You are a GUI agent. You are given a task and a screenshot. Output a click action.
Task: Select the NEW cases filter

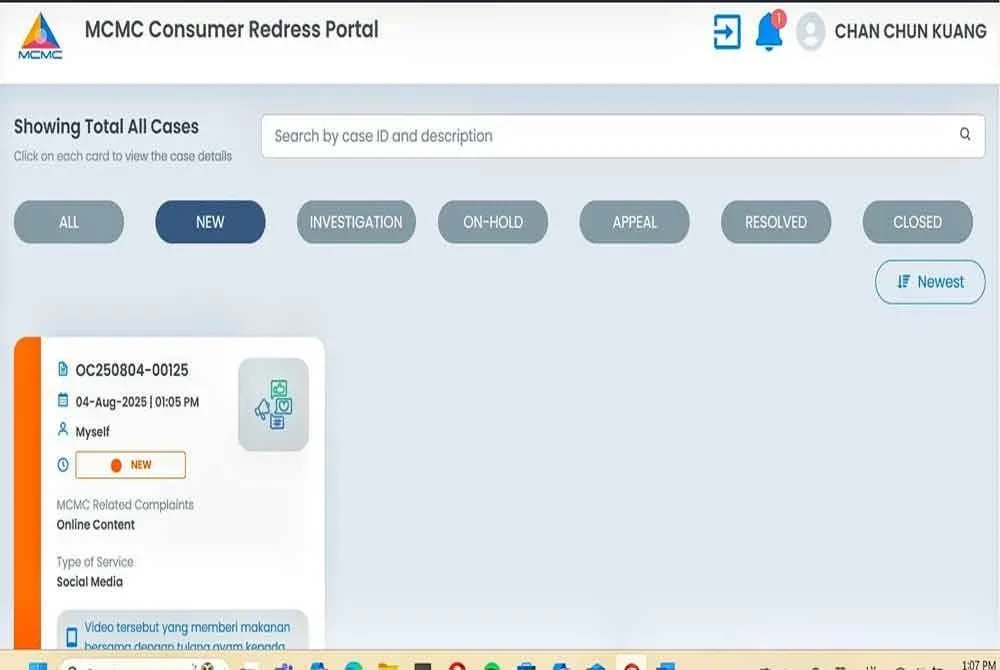click(210, 222)
